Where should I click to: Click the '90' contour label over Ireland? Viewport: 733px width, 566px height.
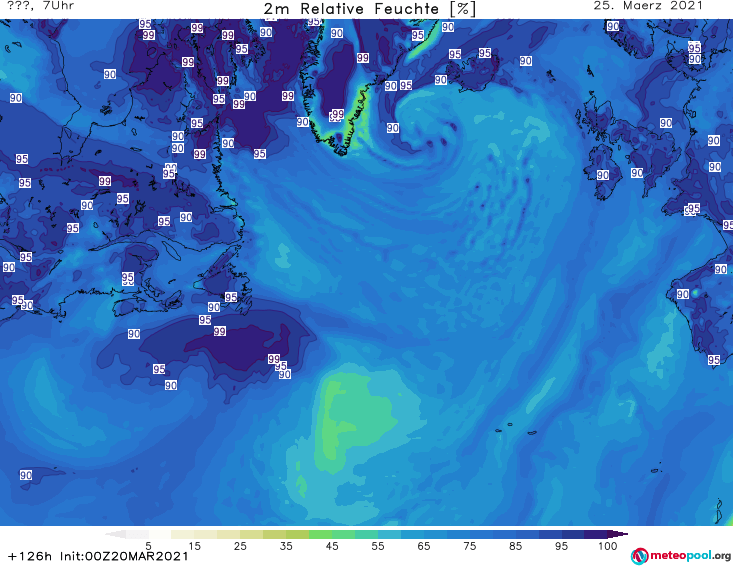(603, 175)
